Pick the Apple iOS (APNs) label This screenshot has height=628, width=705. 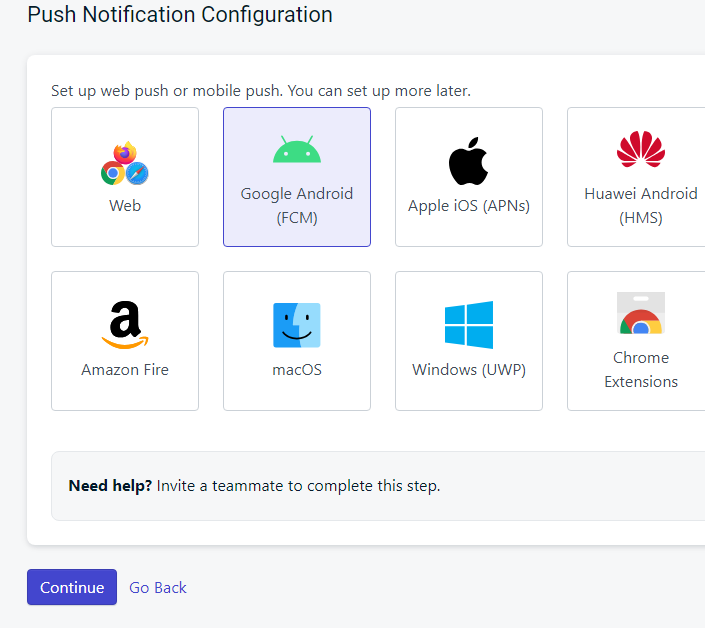[469, 206]
